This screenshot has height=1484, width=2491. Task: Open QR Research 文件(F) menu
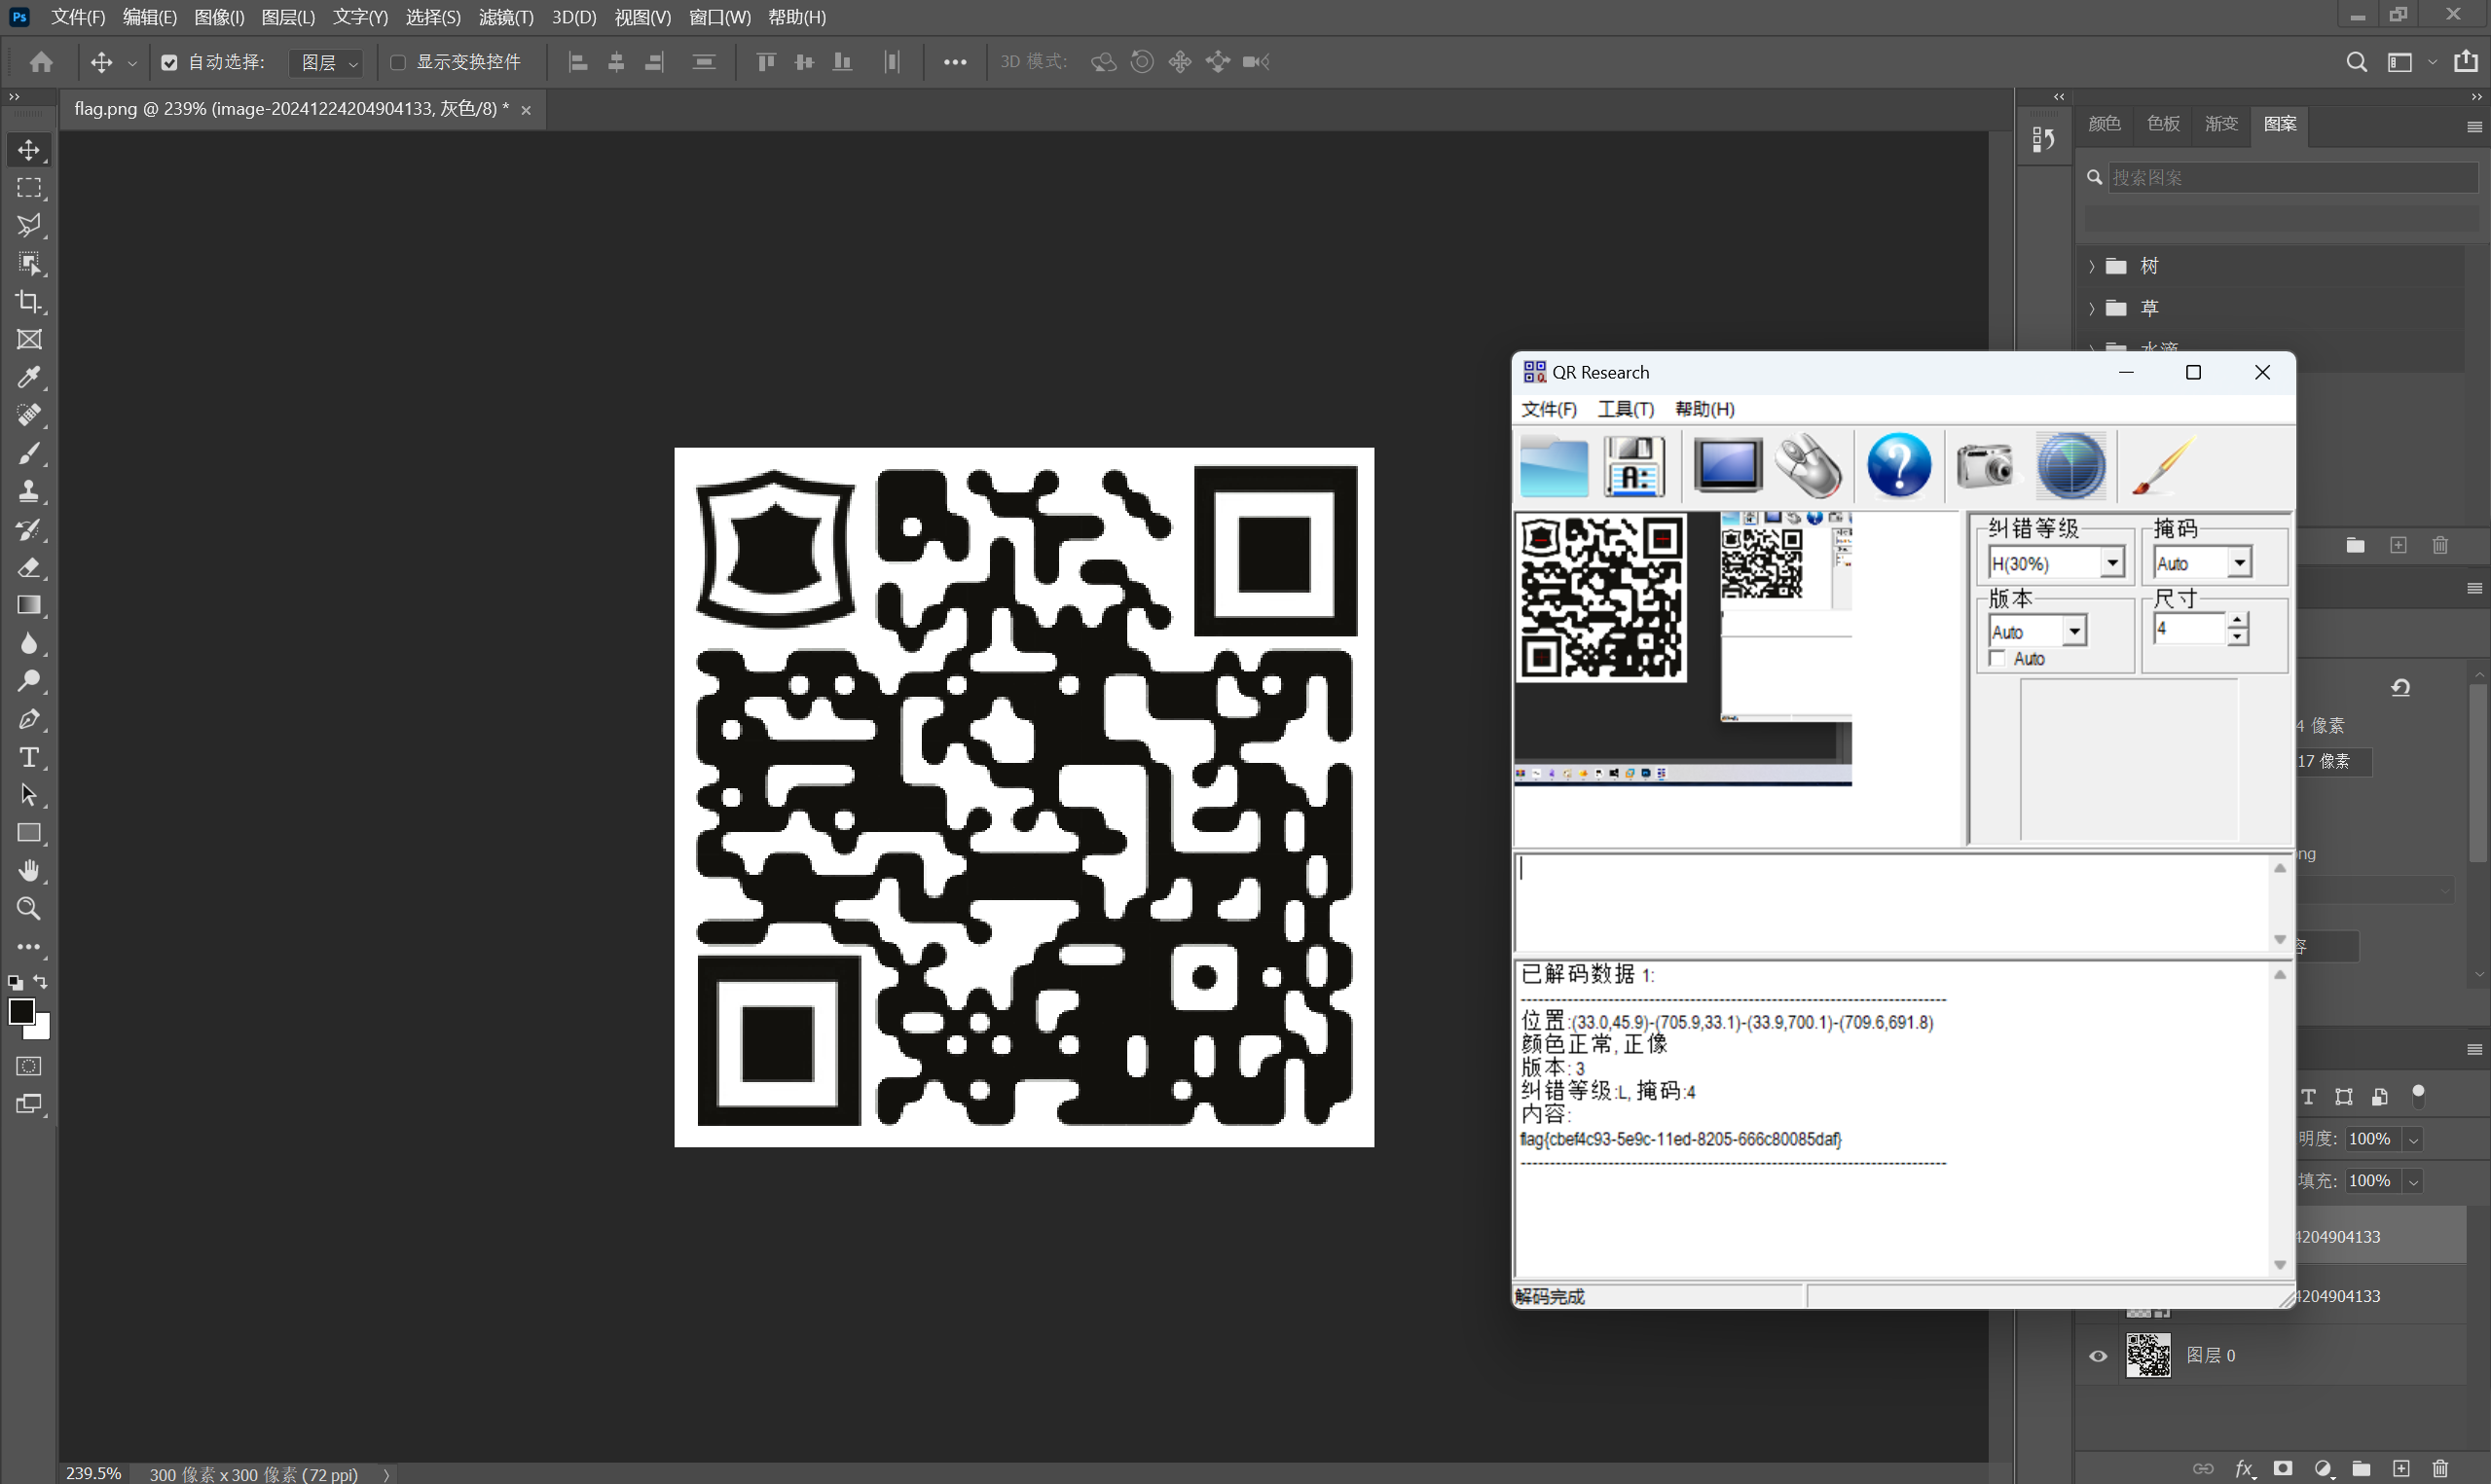click(1549, 409)
